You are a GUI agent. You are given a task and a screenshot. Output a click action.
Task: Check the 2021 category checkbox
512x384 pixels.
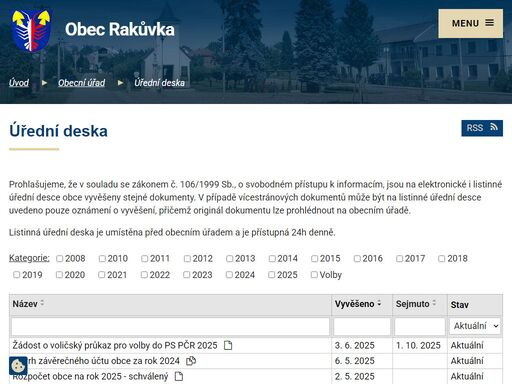point(102,275)
